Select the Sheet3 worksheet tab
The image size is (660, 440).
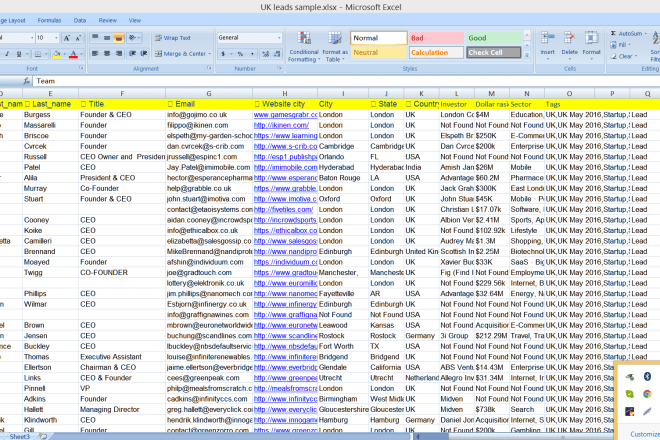click(x=19, y=436)
